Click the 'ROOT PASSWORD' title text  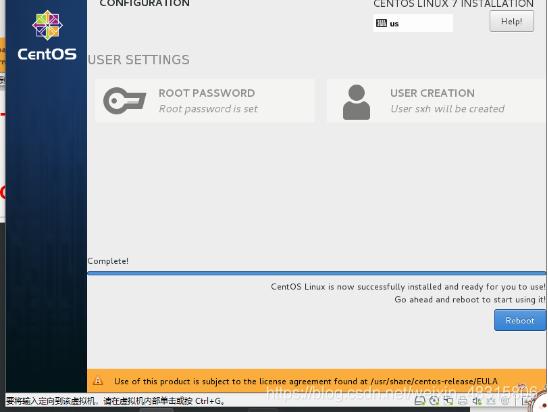pyautogui.click(x=207, y=93)
